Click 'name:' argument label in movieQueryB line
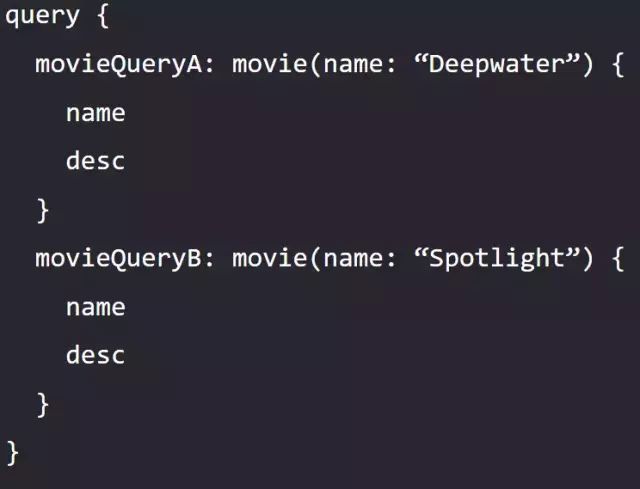 coord(360,260)
